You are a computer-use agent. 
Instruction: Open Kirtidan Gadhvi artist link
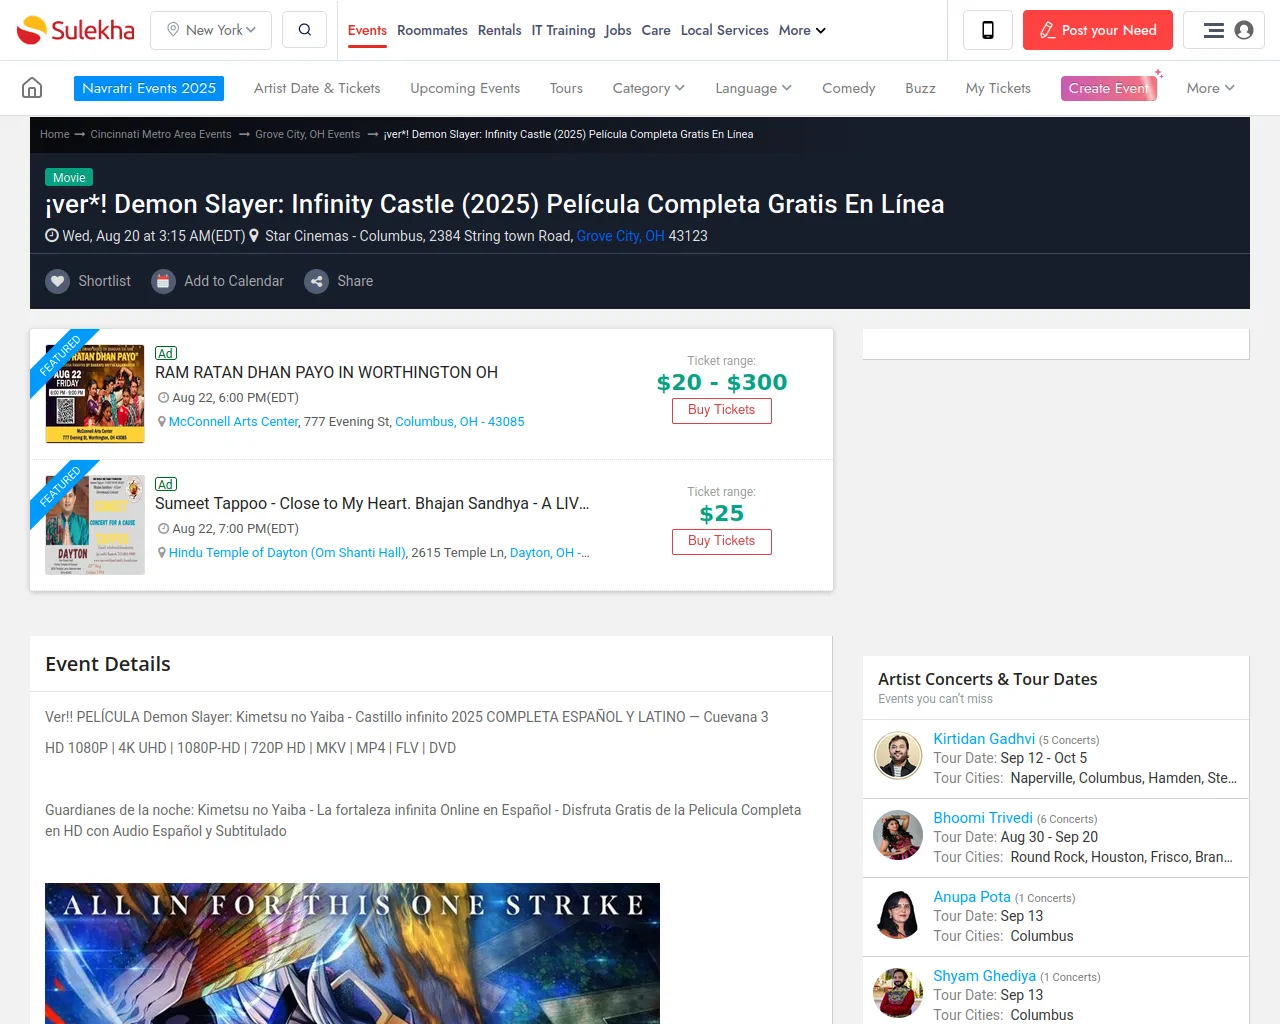(984, 739)
